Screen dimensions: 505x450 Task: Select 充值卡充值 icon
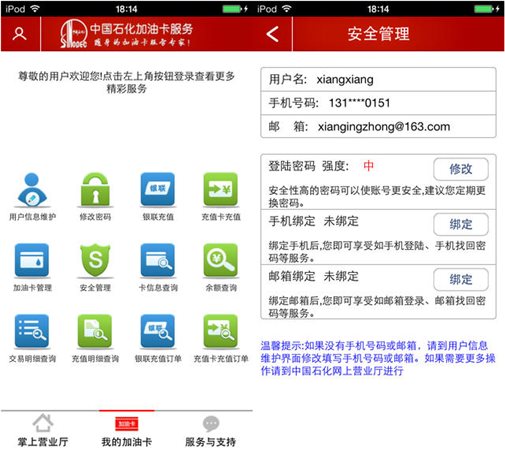coord(221,189)
